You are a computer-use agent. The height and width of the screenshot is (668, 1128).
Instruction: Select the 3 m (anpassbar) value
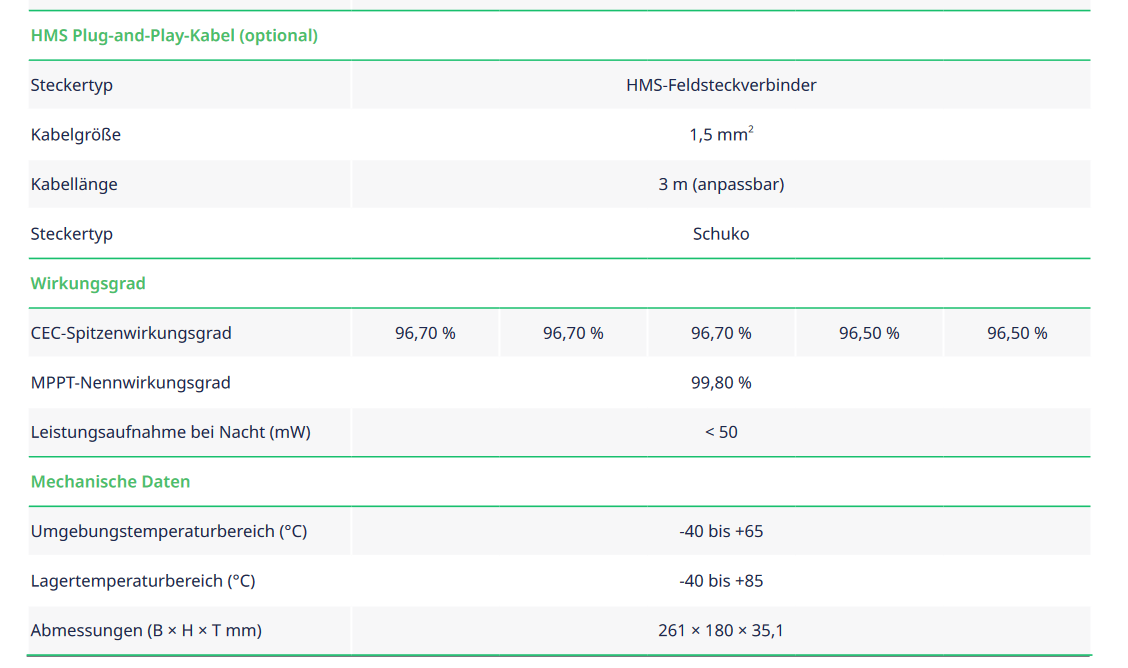click(x=721, y=184)
